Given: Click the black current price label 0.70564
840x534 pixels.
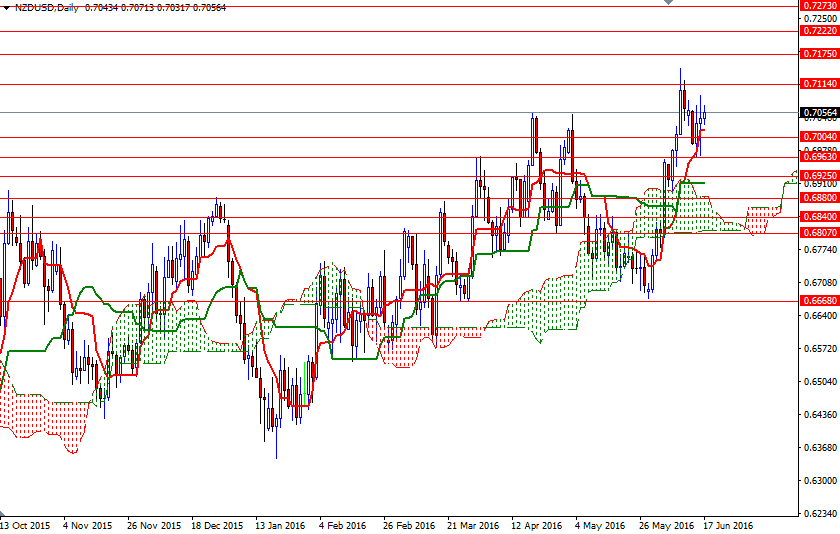Looking at the screenshot, I should click(819, 112).
